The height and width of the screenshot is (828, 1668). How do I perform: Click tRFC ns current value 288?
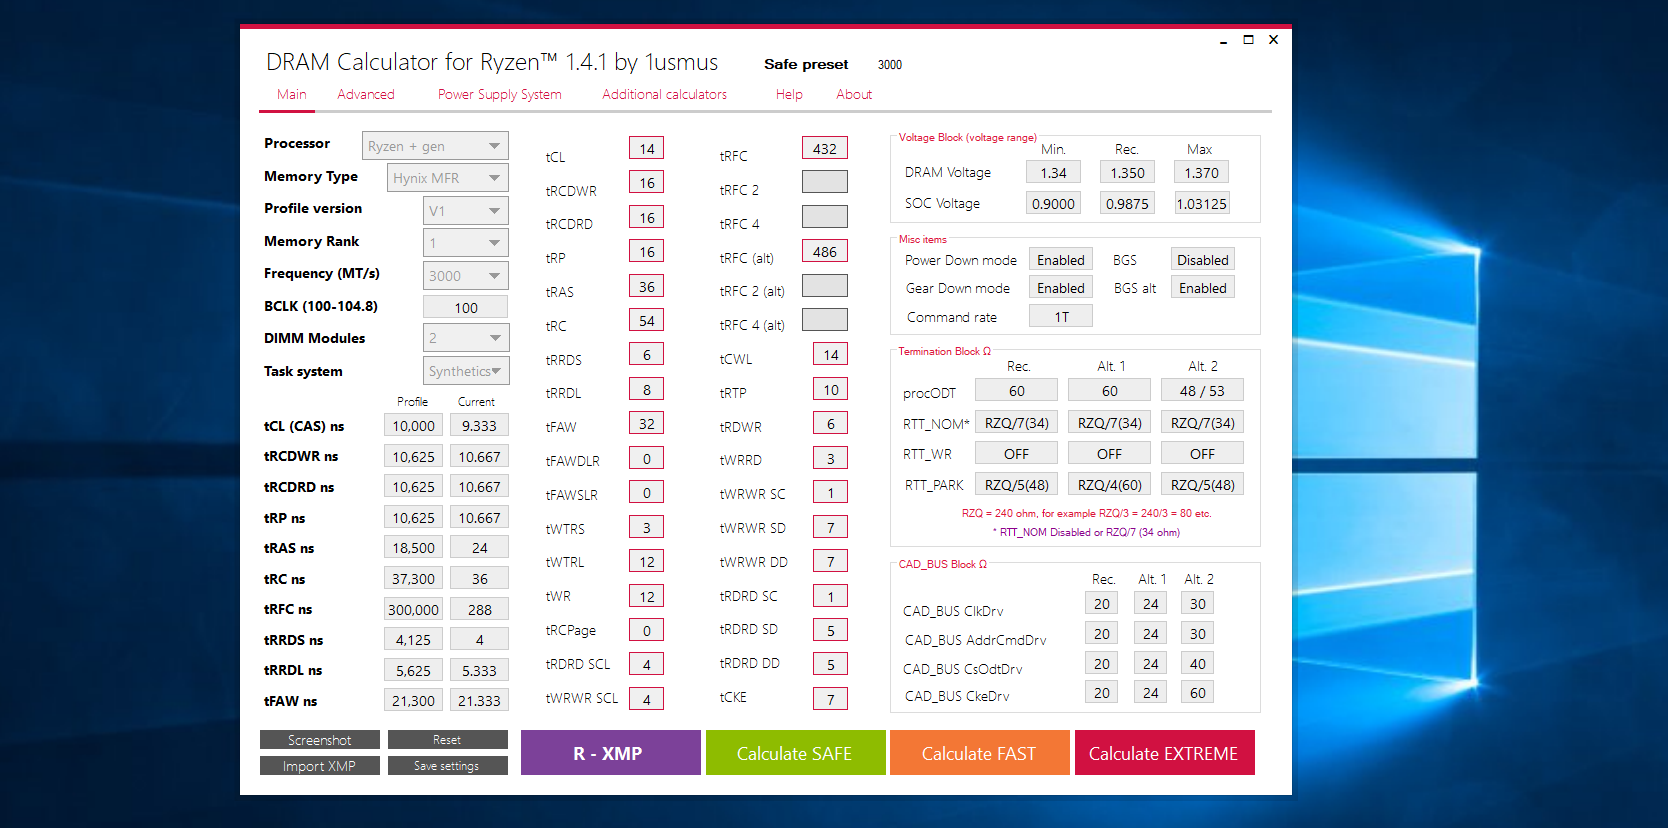coord(480,610)
